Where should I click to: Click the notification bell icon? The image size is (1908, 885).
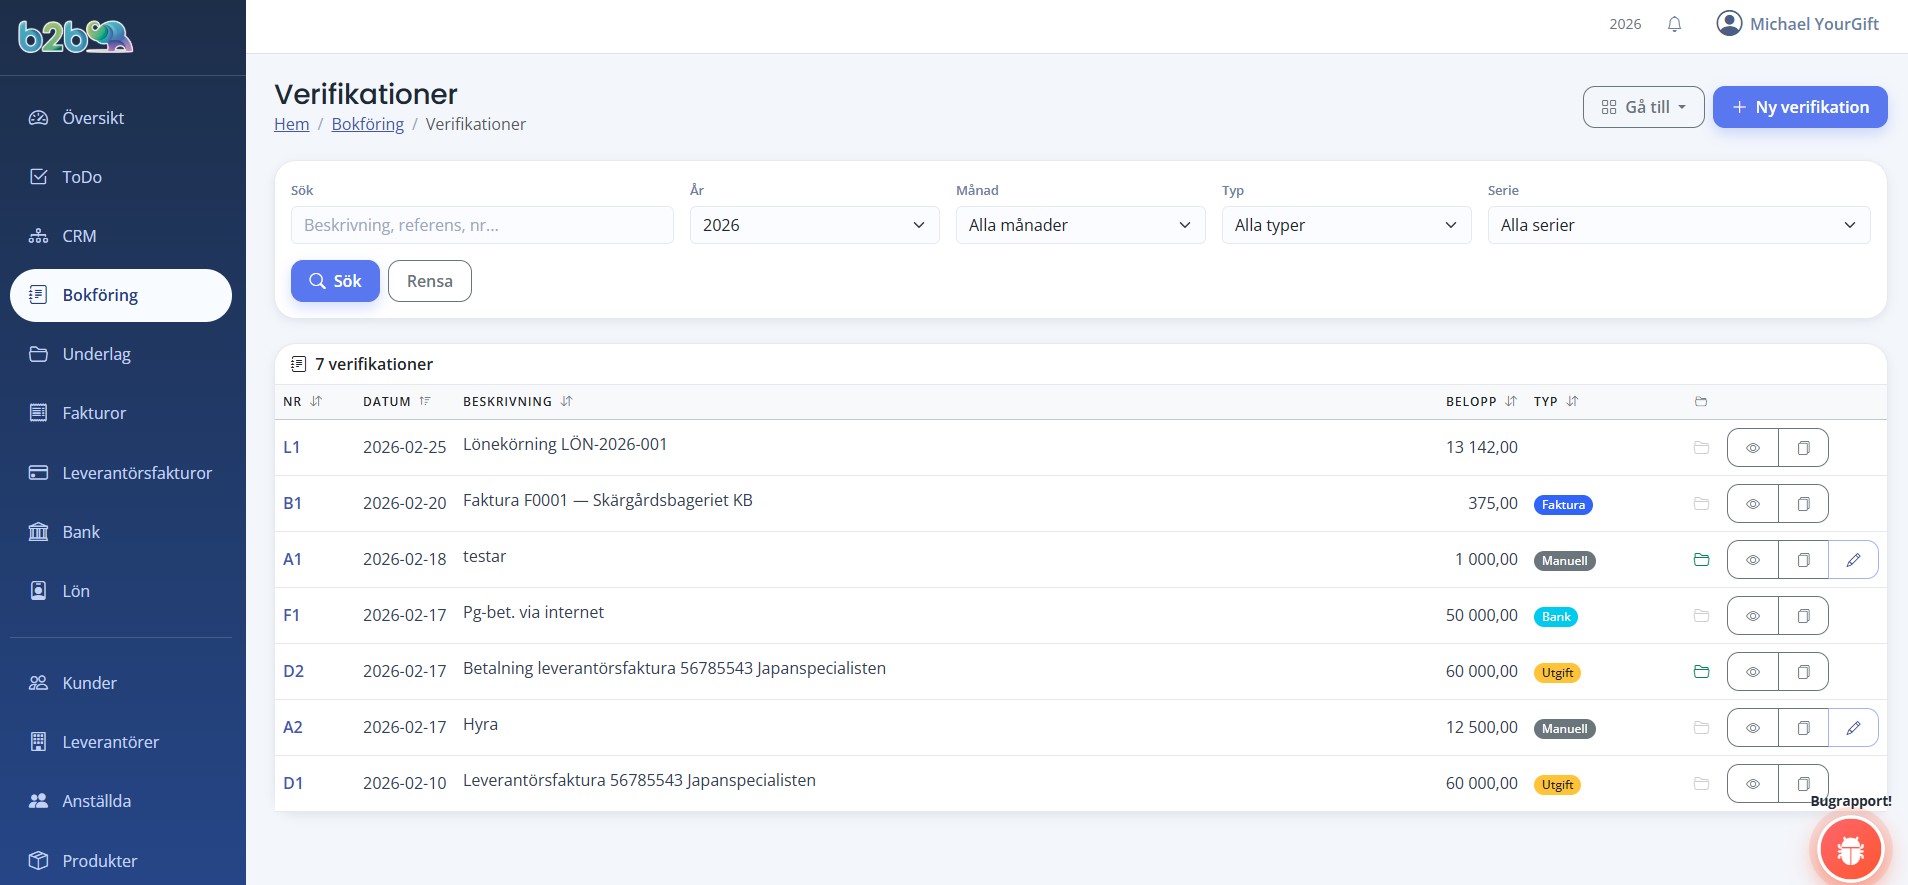pyautogui.click(x=1674, y=24)
